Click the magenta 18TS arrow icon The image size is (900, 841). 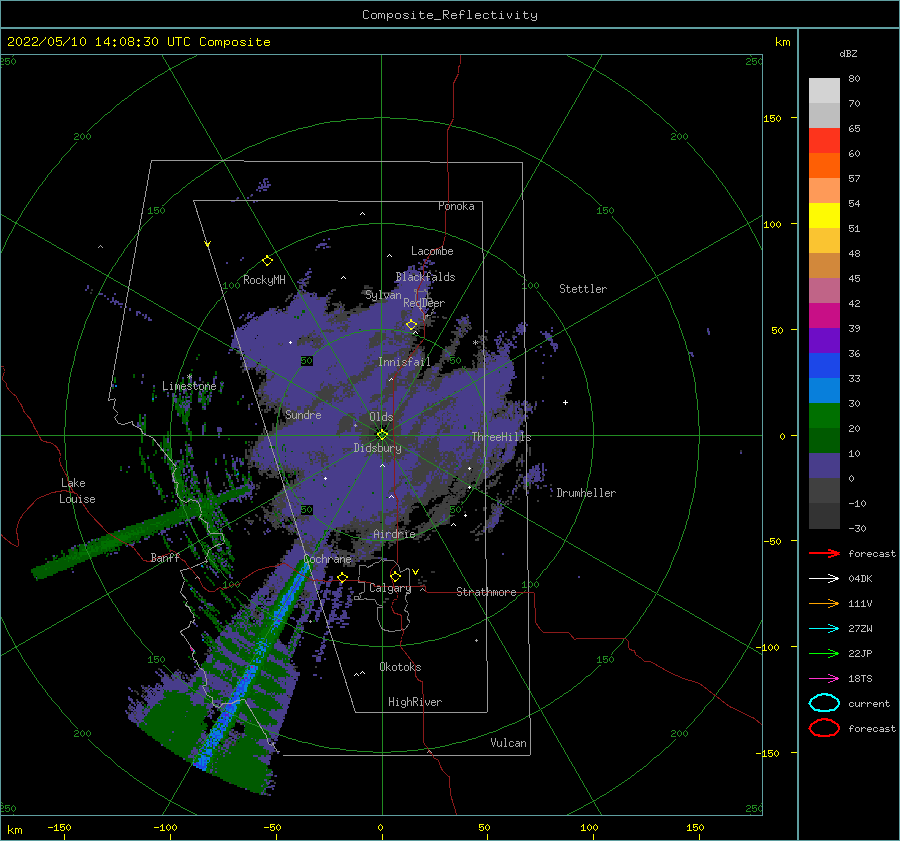[824, 679]
